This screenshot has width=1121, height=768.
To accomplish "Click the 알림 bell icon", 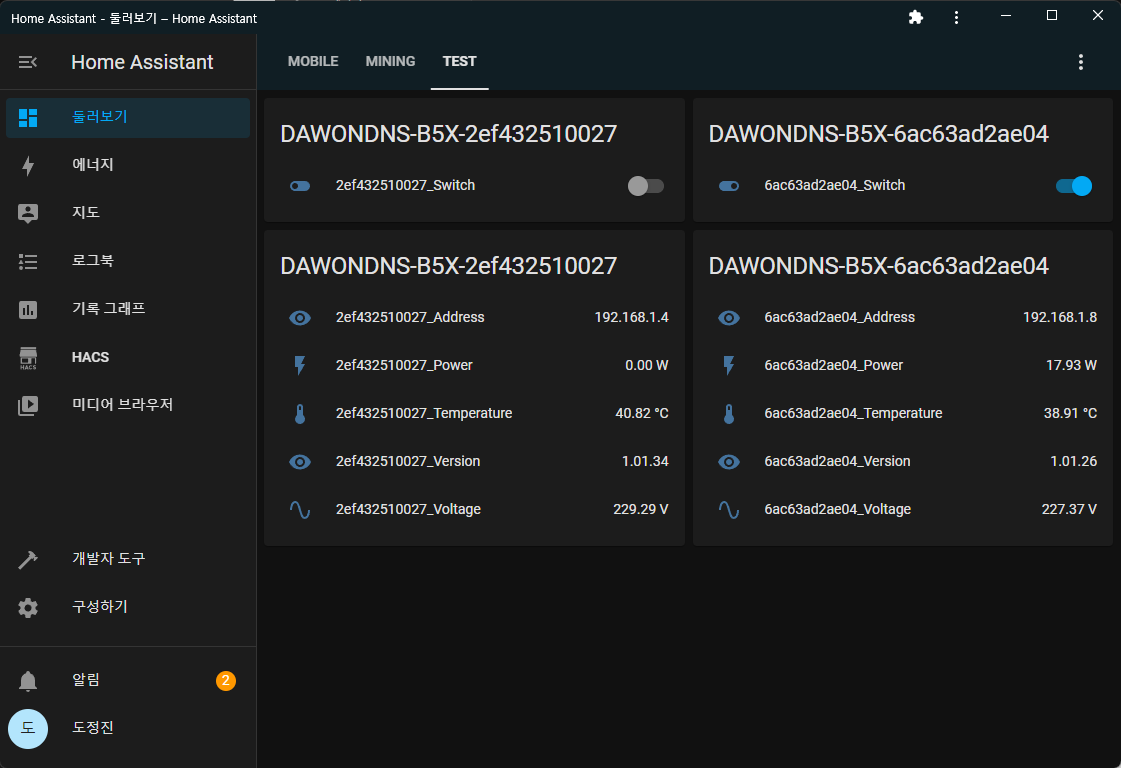I will pyautogui.click(x=28, y=681).
